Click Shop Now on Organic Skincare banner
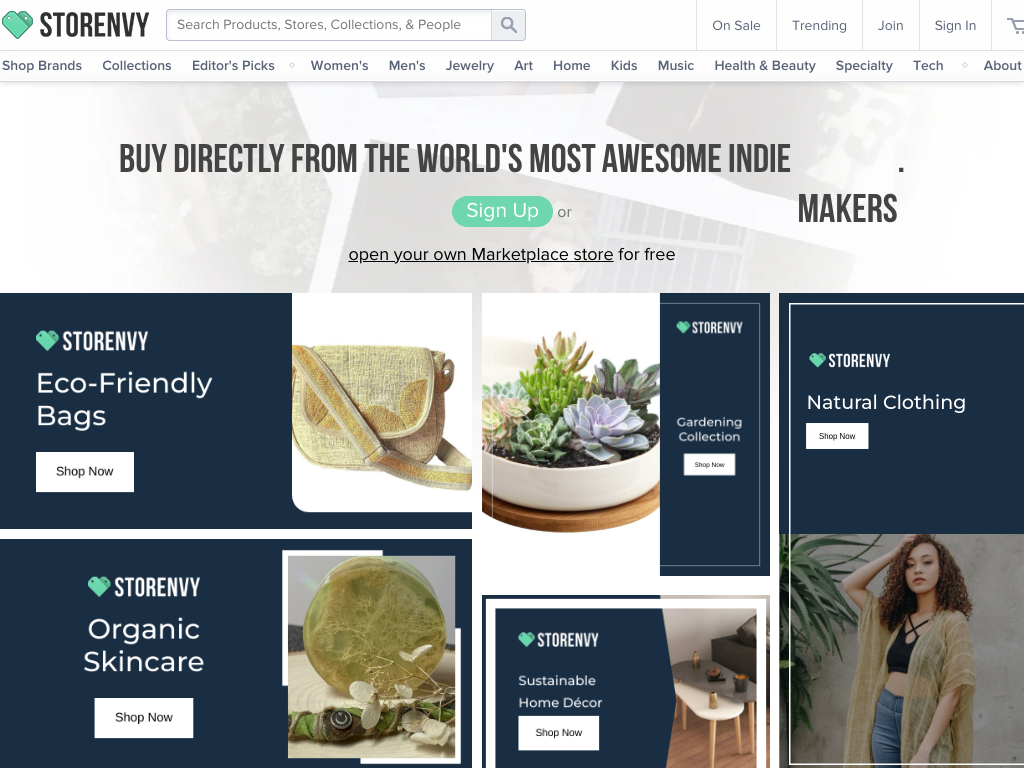1024x768 pixels. (143, 717)
